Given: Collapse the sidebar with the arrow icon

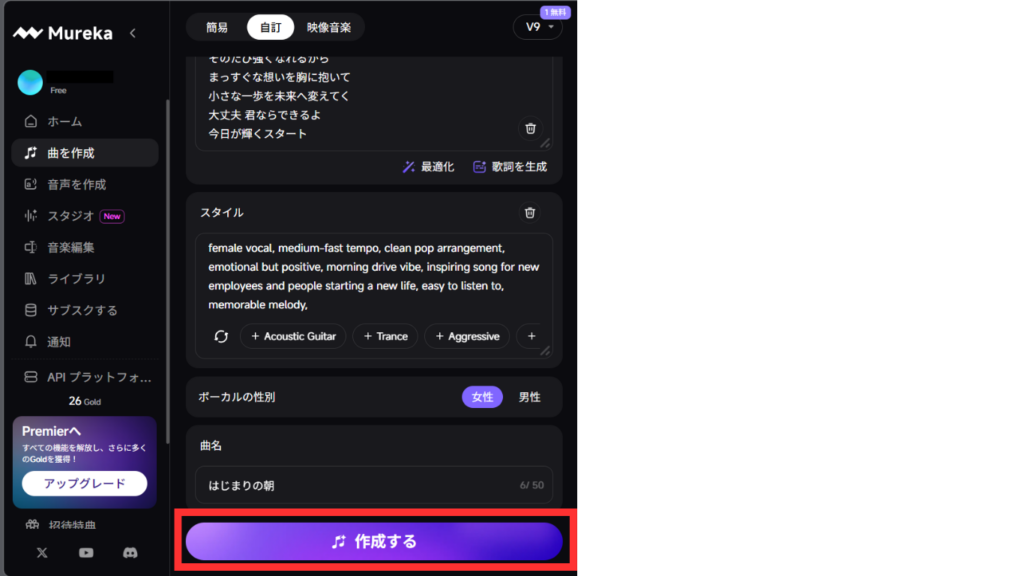Looking at the screenshot, I should click(133, 33).
